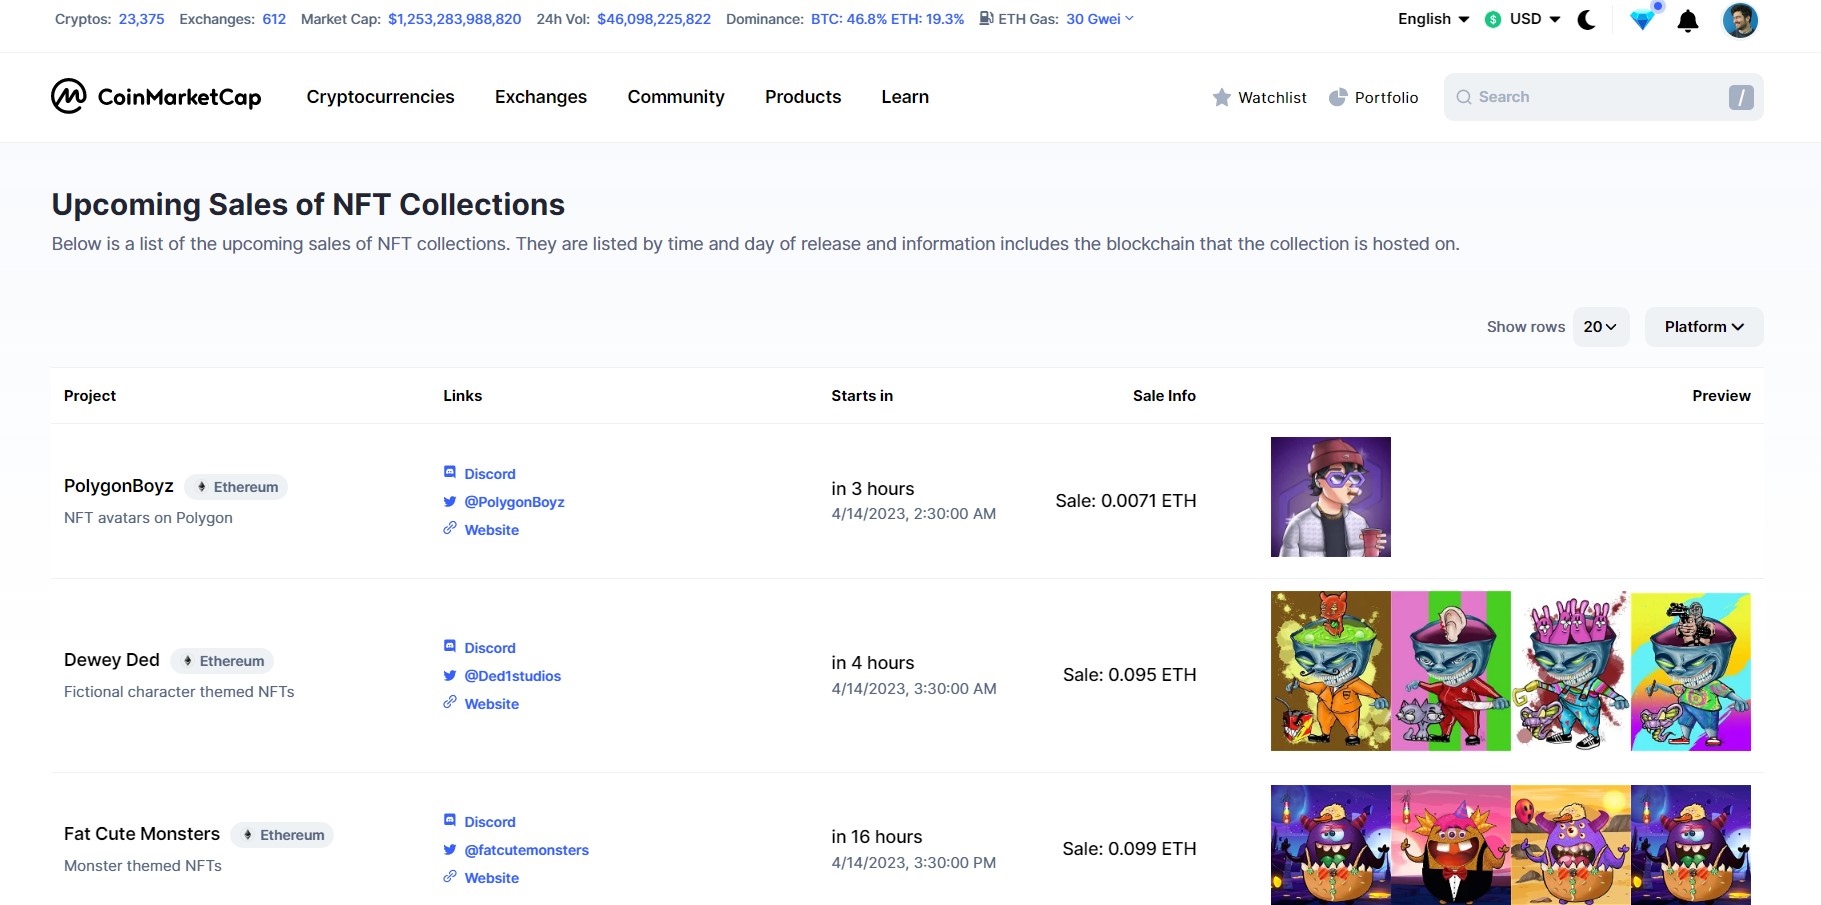Screen dimensions: 1821x905
Task: Open Dewey Ded Website link
Action: pyautogui.click(x=491, y=704)
